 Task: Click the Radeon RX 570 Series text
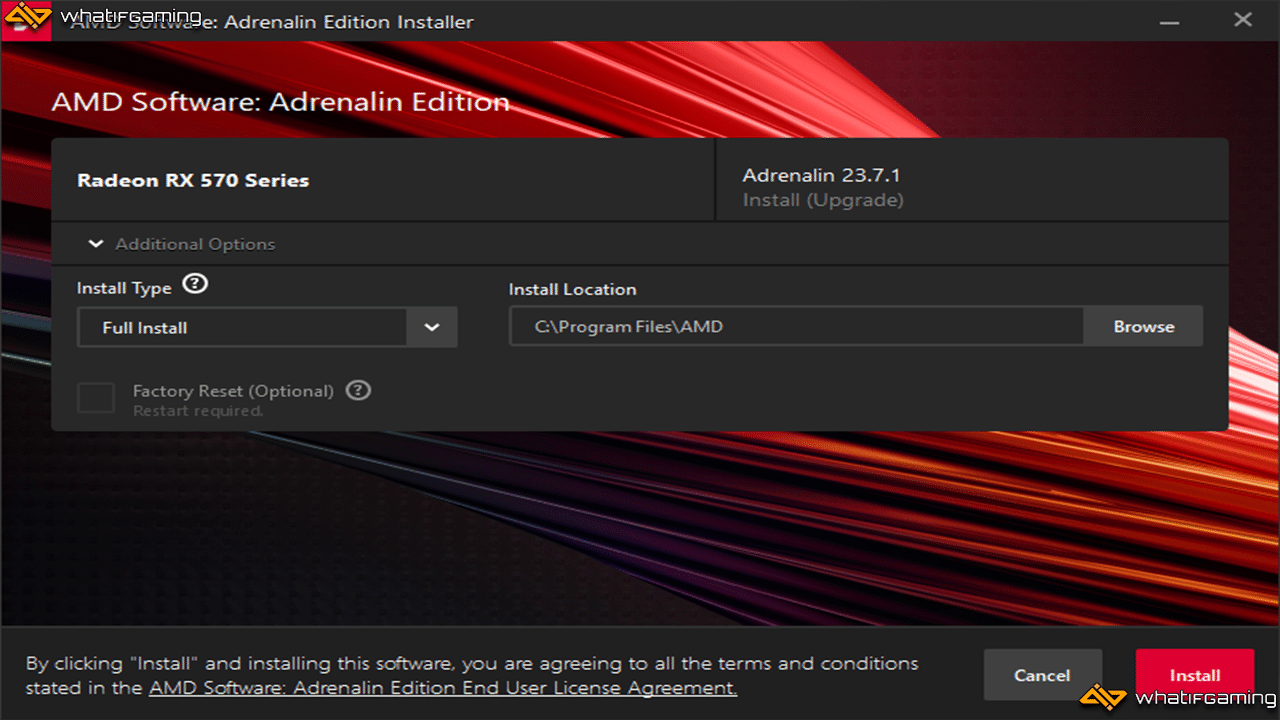[x=193, y=181]
